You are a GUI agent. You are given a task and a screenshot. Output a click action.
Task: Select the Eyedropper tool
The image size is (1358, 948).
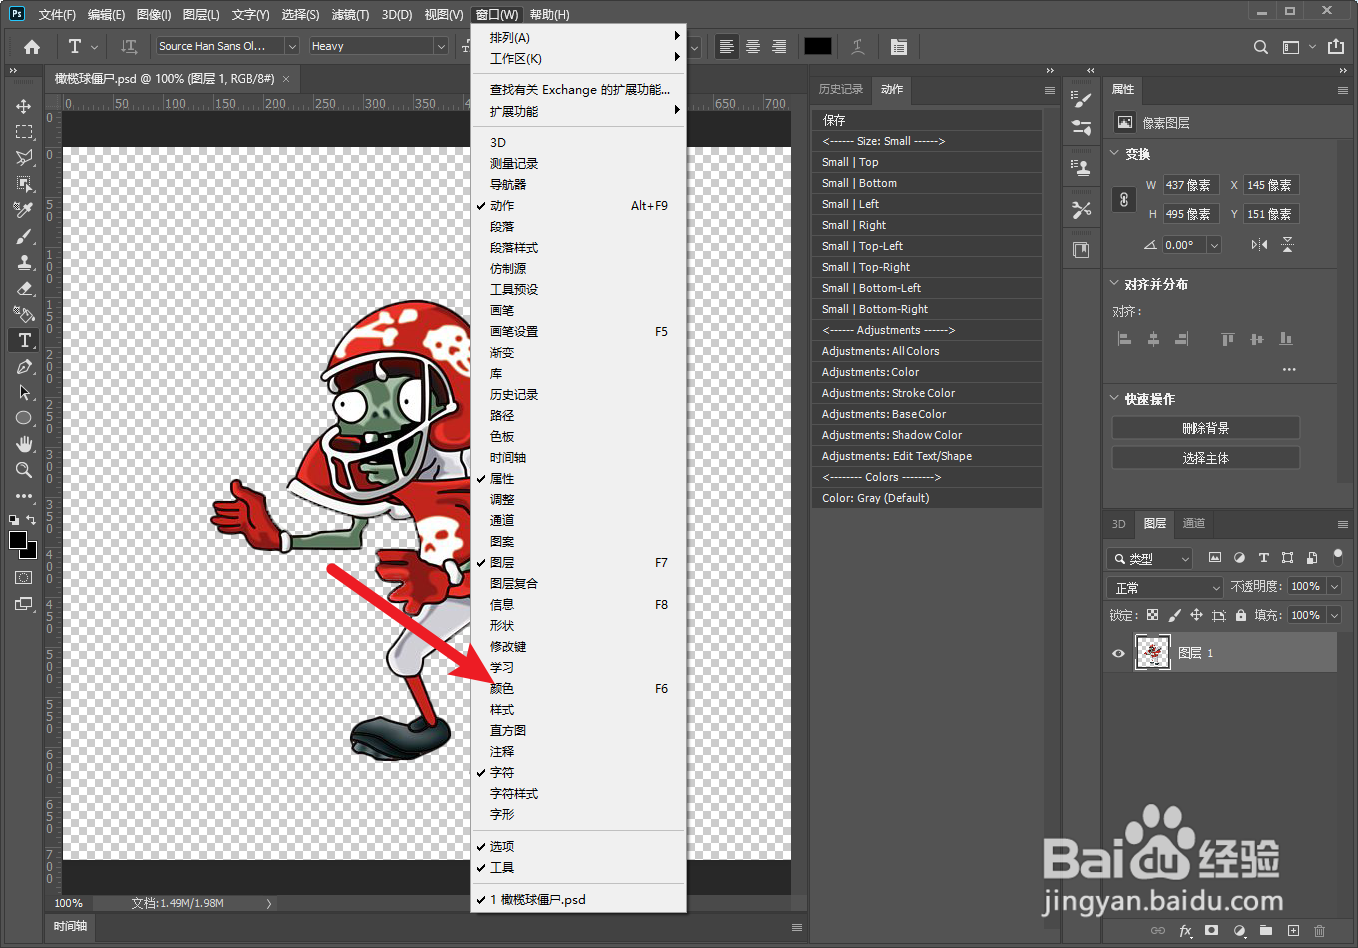point(24,210)
